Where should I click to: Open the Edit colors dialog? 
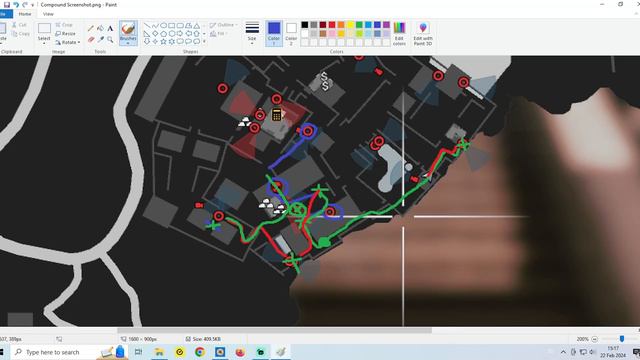pos(399,33)
